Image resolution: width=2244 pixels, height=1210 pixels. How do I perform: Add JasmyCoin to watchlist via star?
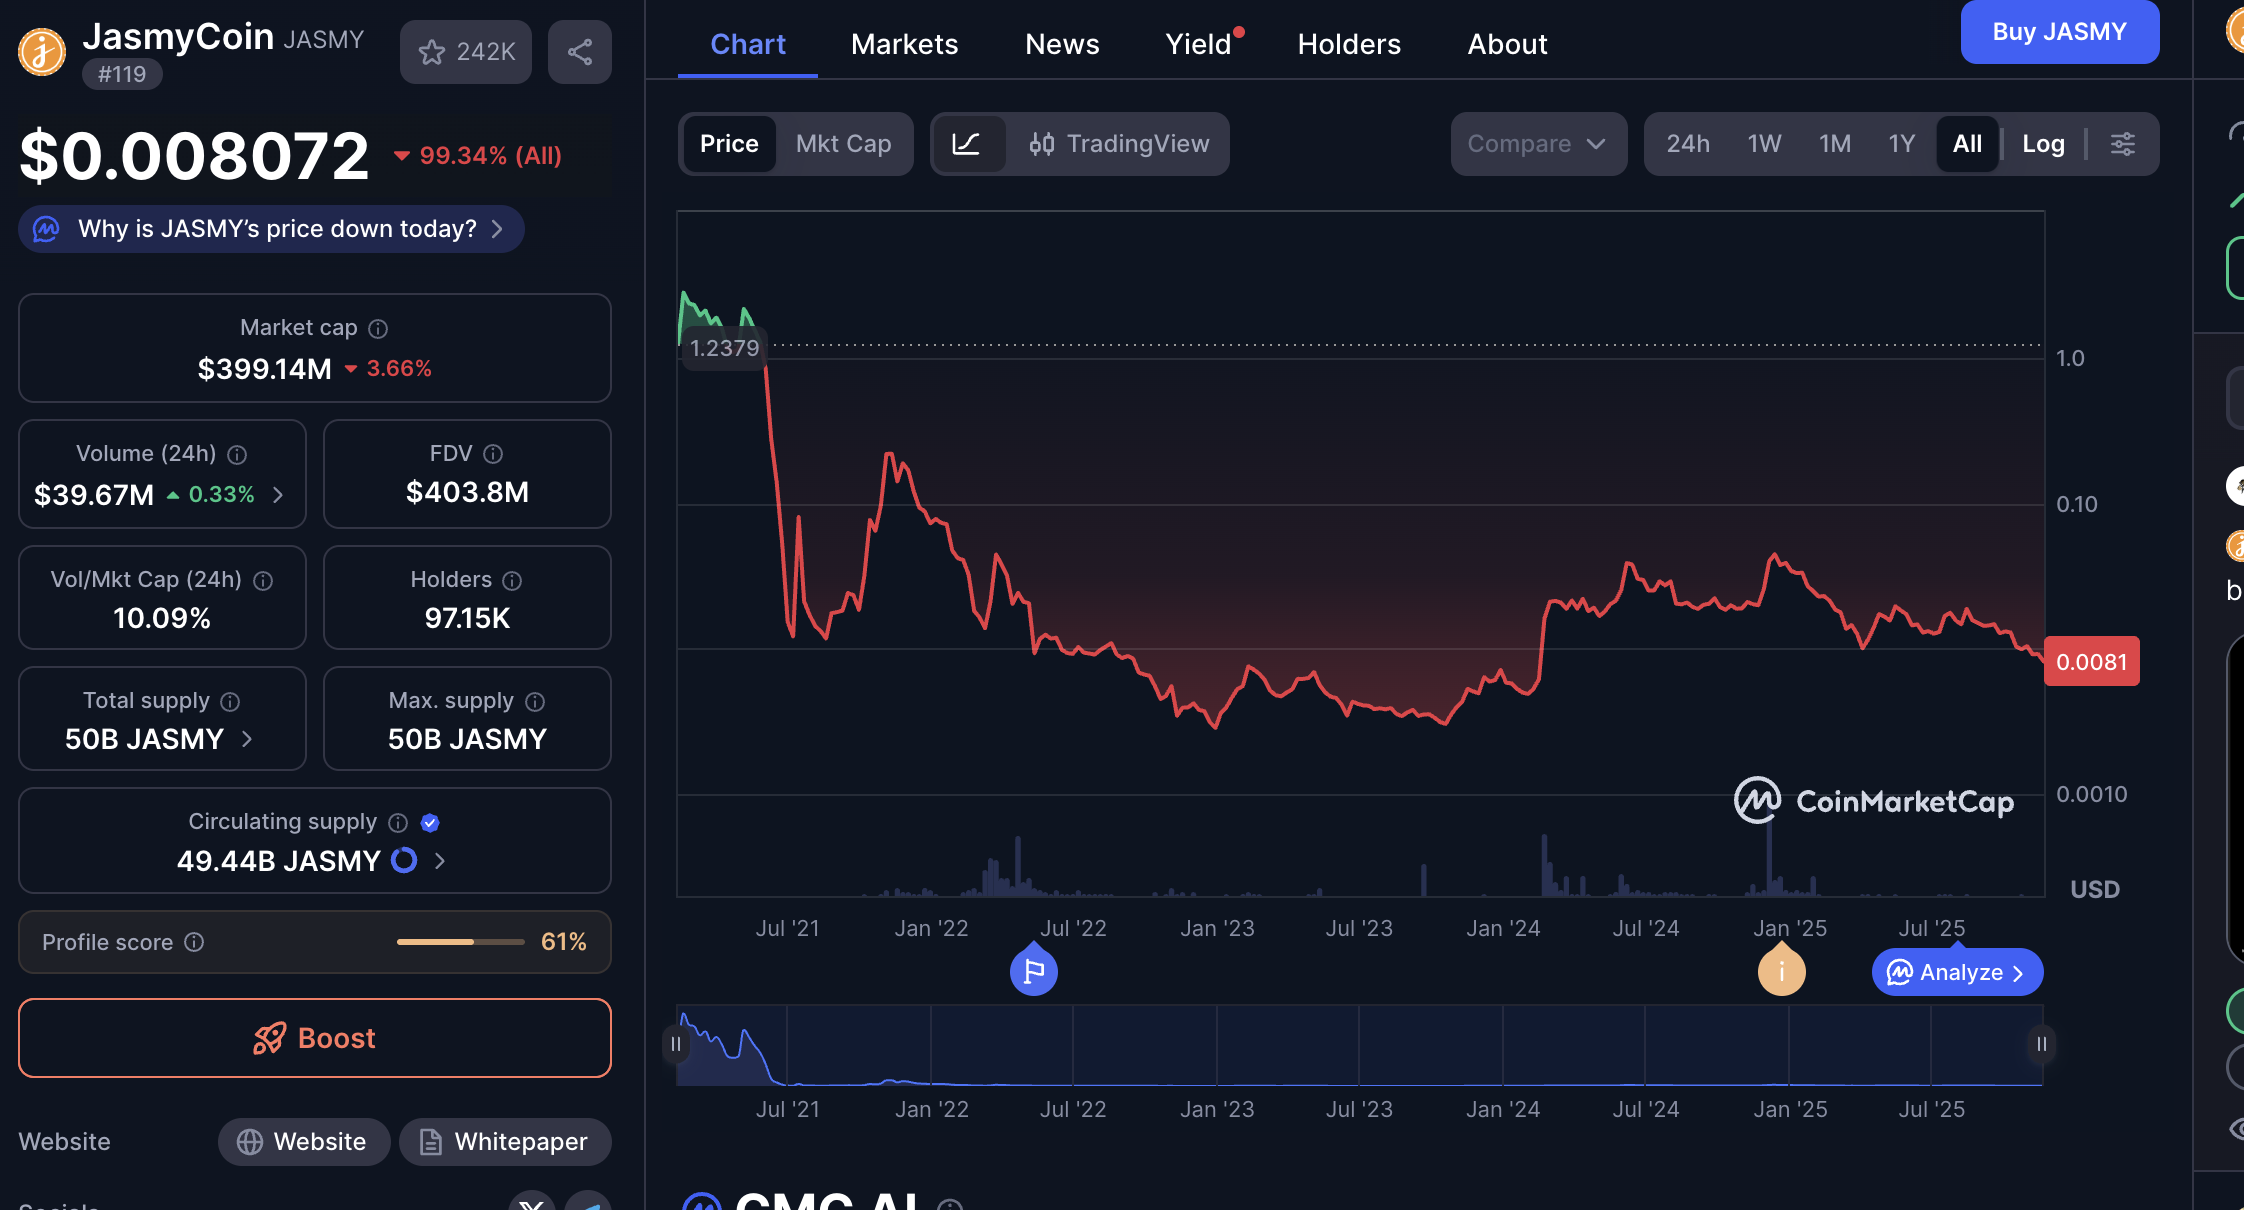pos(432,52)
